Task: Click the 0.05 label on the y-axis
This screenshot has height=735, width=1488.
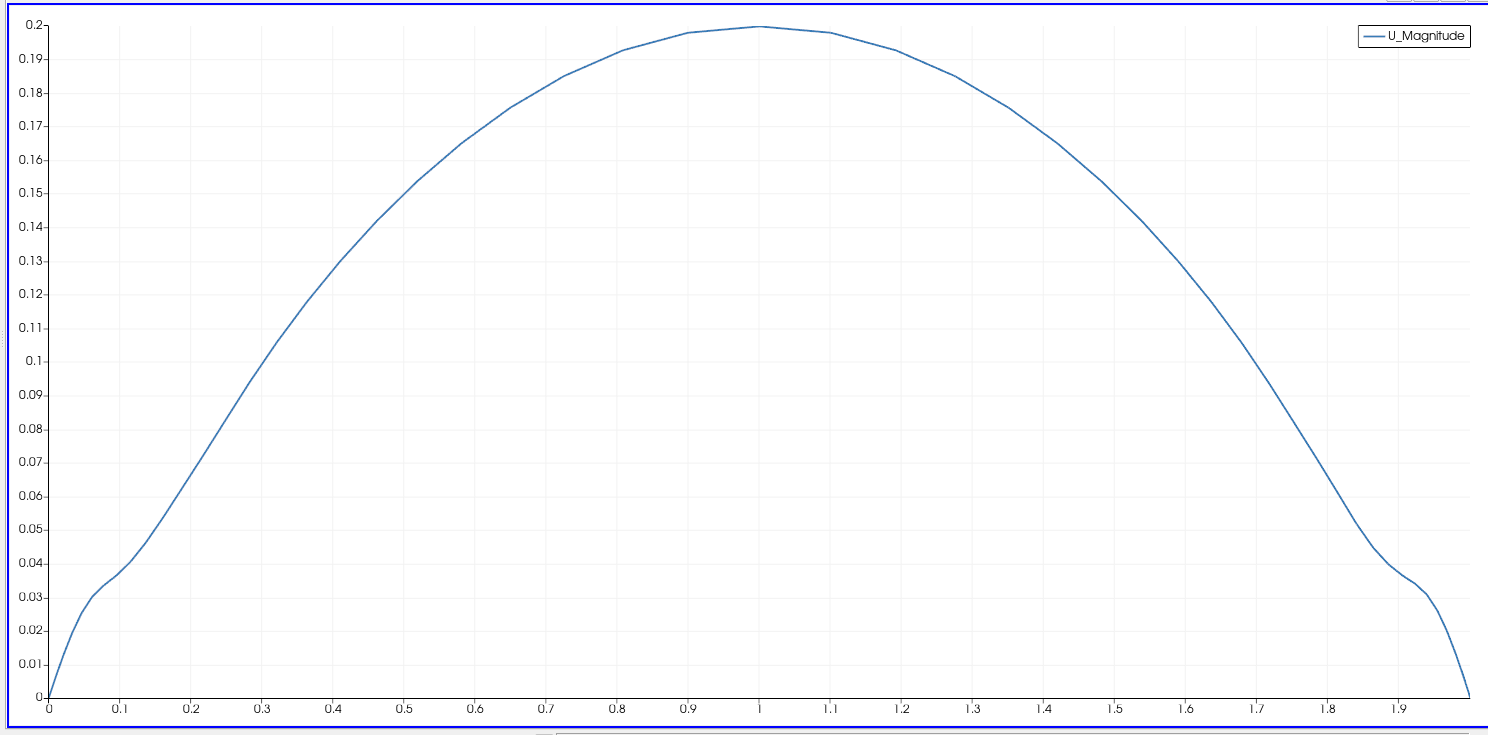Action: (x=31, y=530)
